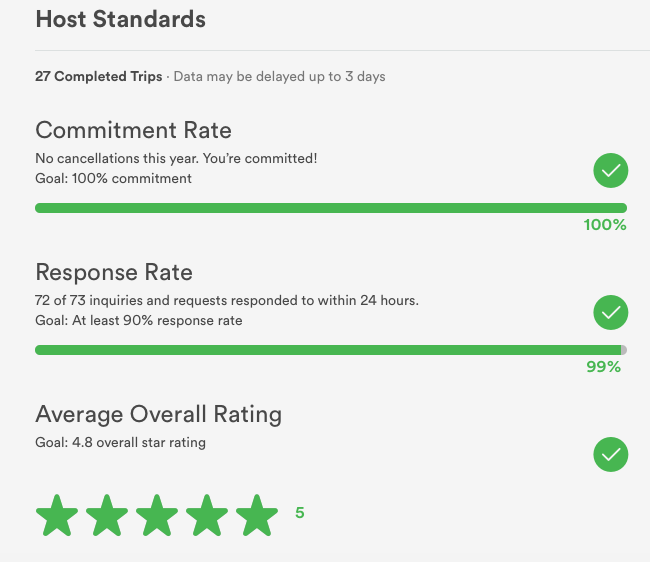Click the 'Goal: 4.8 overall star rating' text
This screenshot has width=650, height=562.
tap(120, 442)
